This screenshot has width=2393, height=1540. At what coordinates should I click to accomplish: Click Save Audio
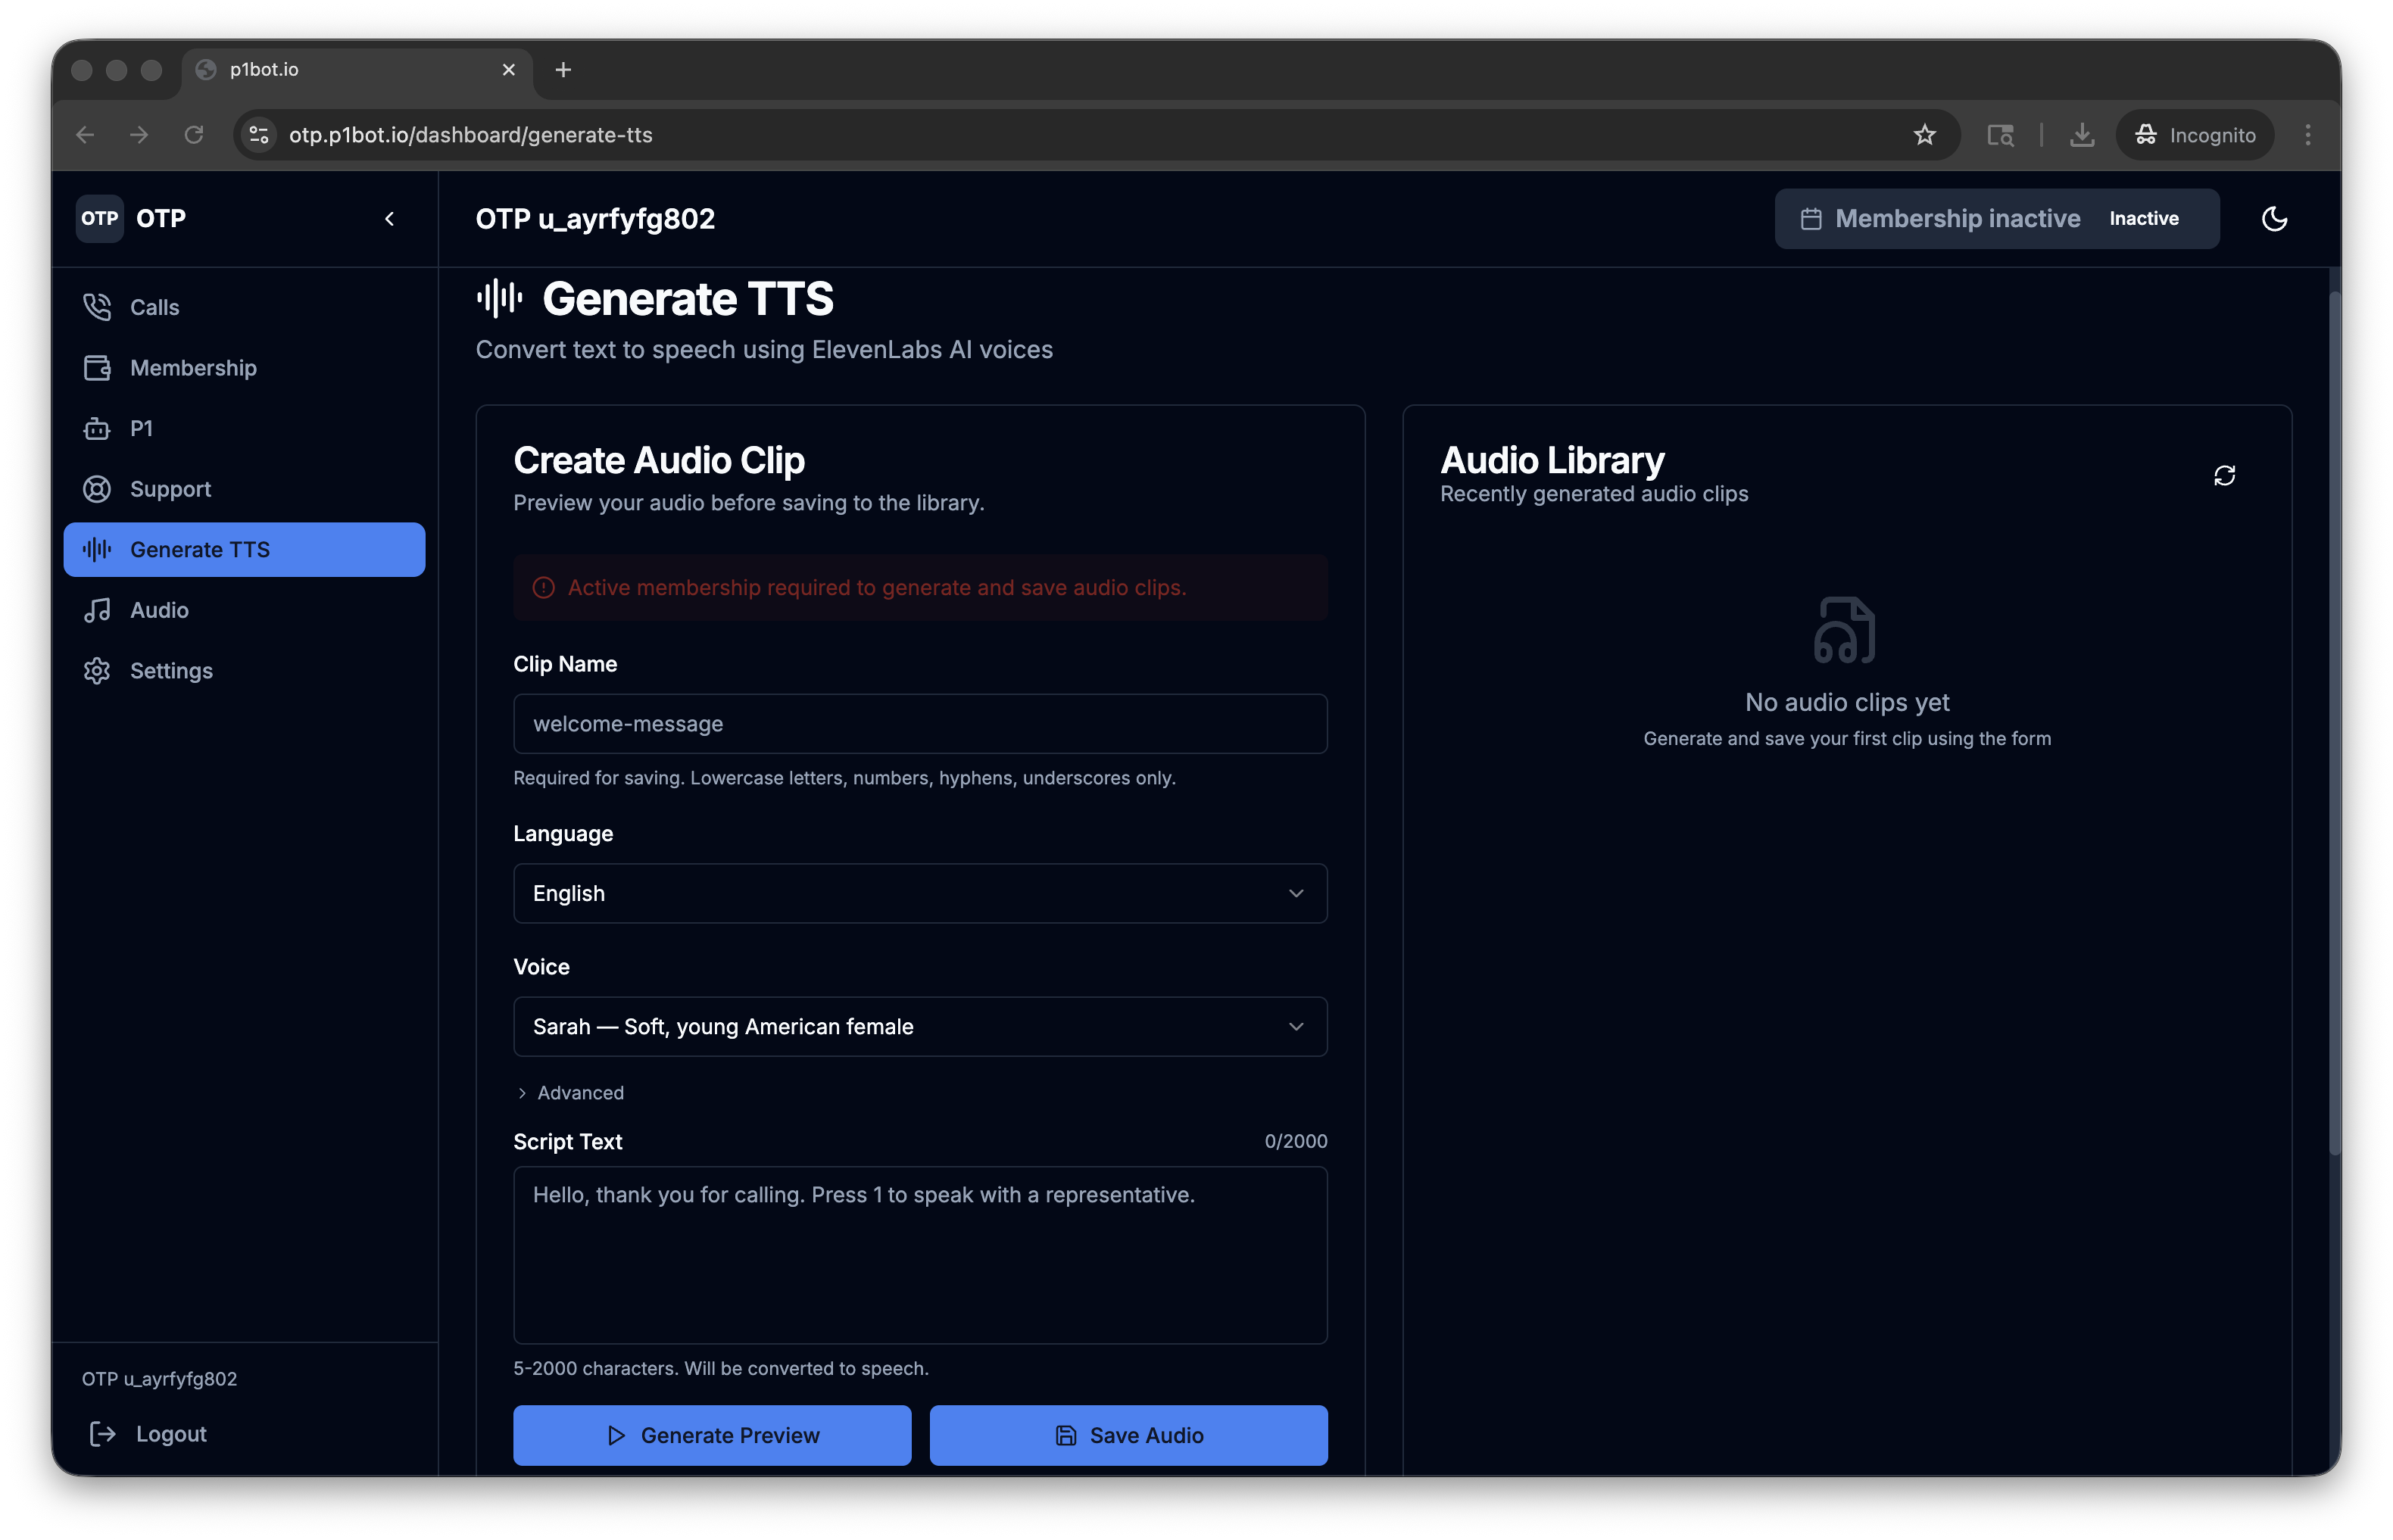(x=1128, y=1435)
